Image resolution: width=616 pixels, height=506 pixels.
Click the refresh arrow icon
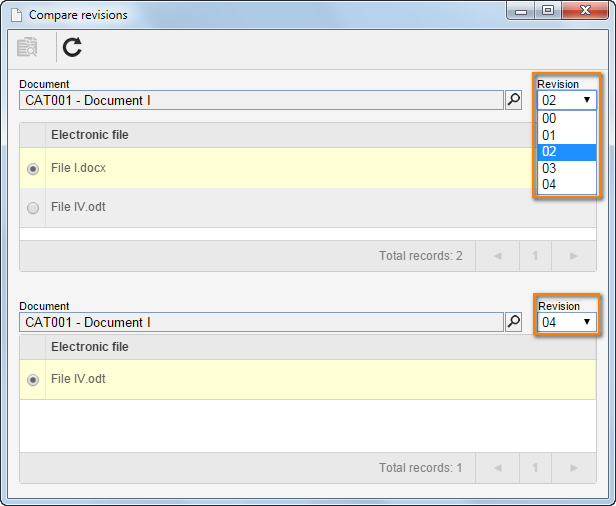pos(72,47)
